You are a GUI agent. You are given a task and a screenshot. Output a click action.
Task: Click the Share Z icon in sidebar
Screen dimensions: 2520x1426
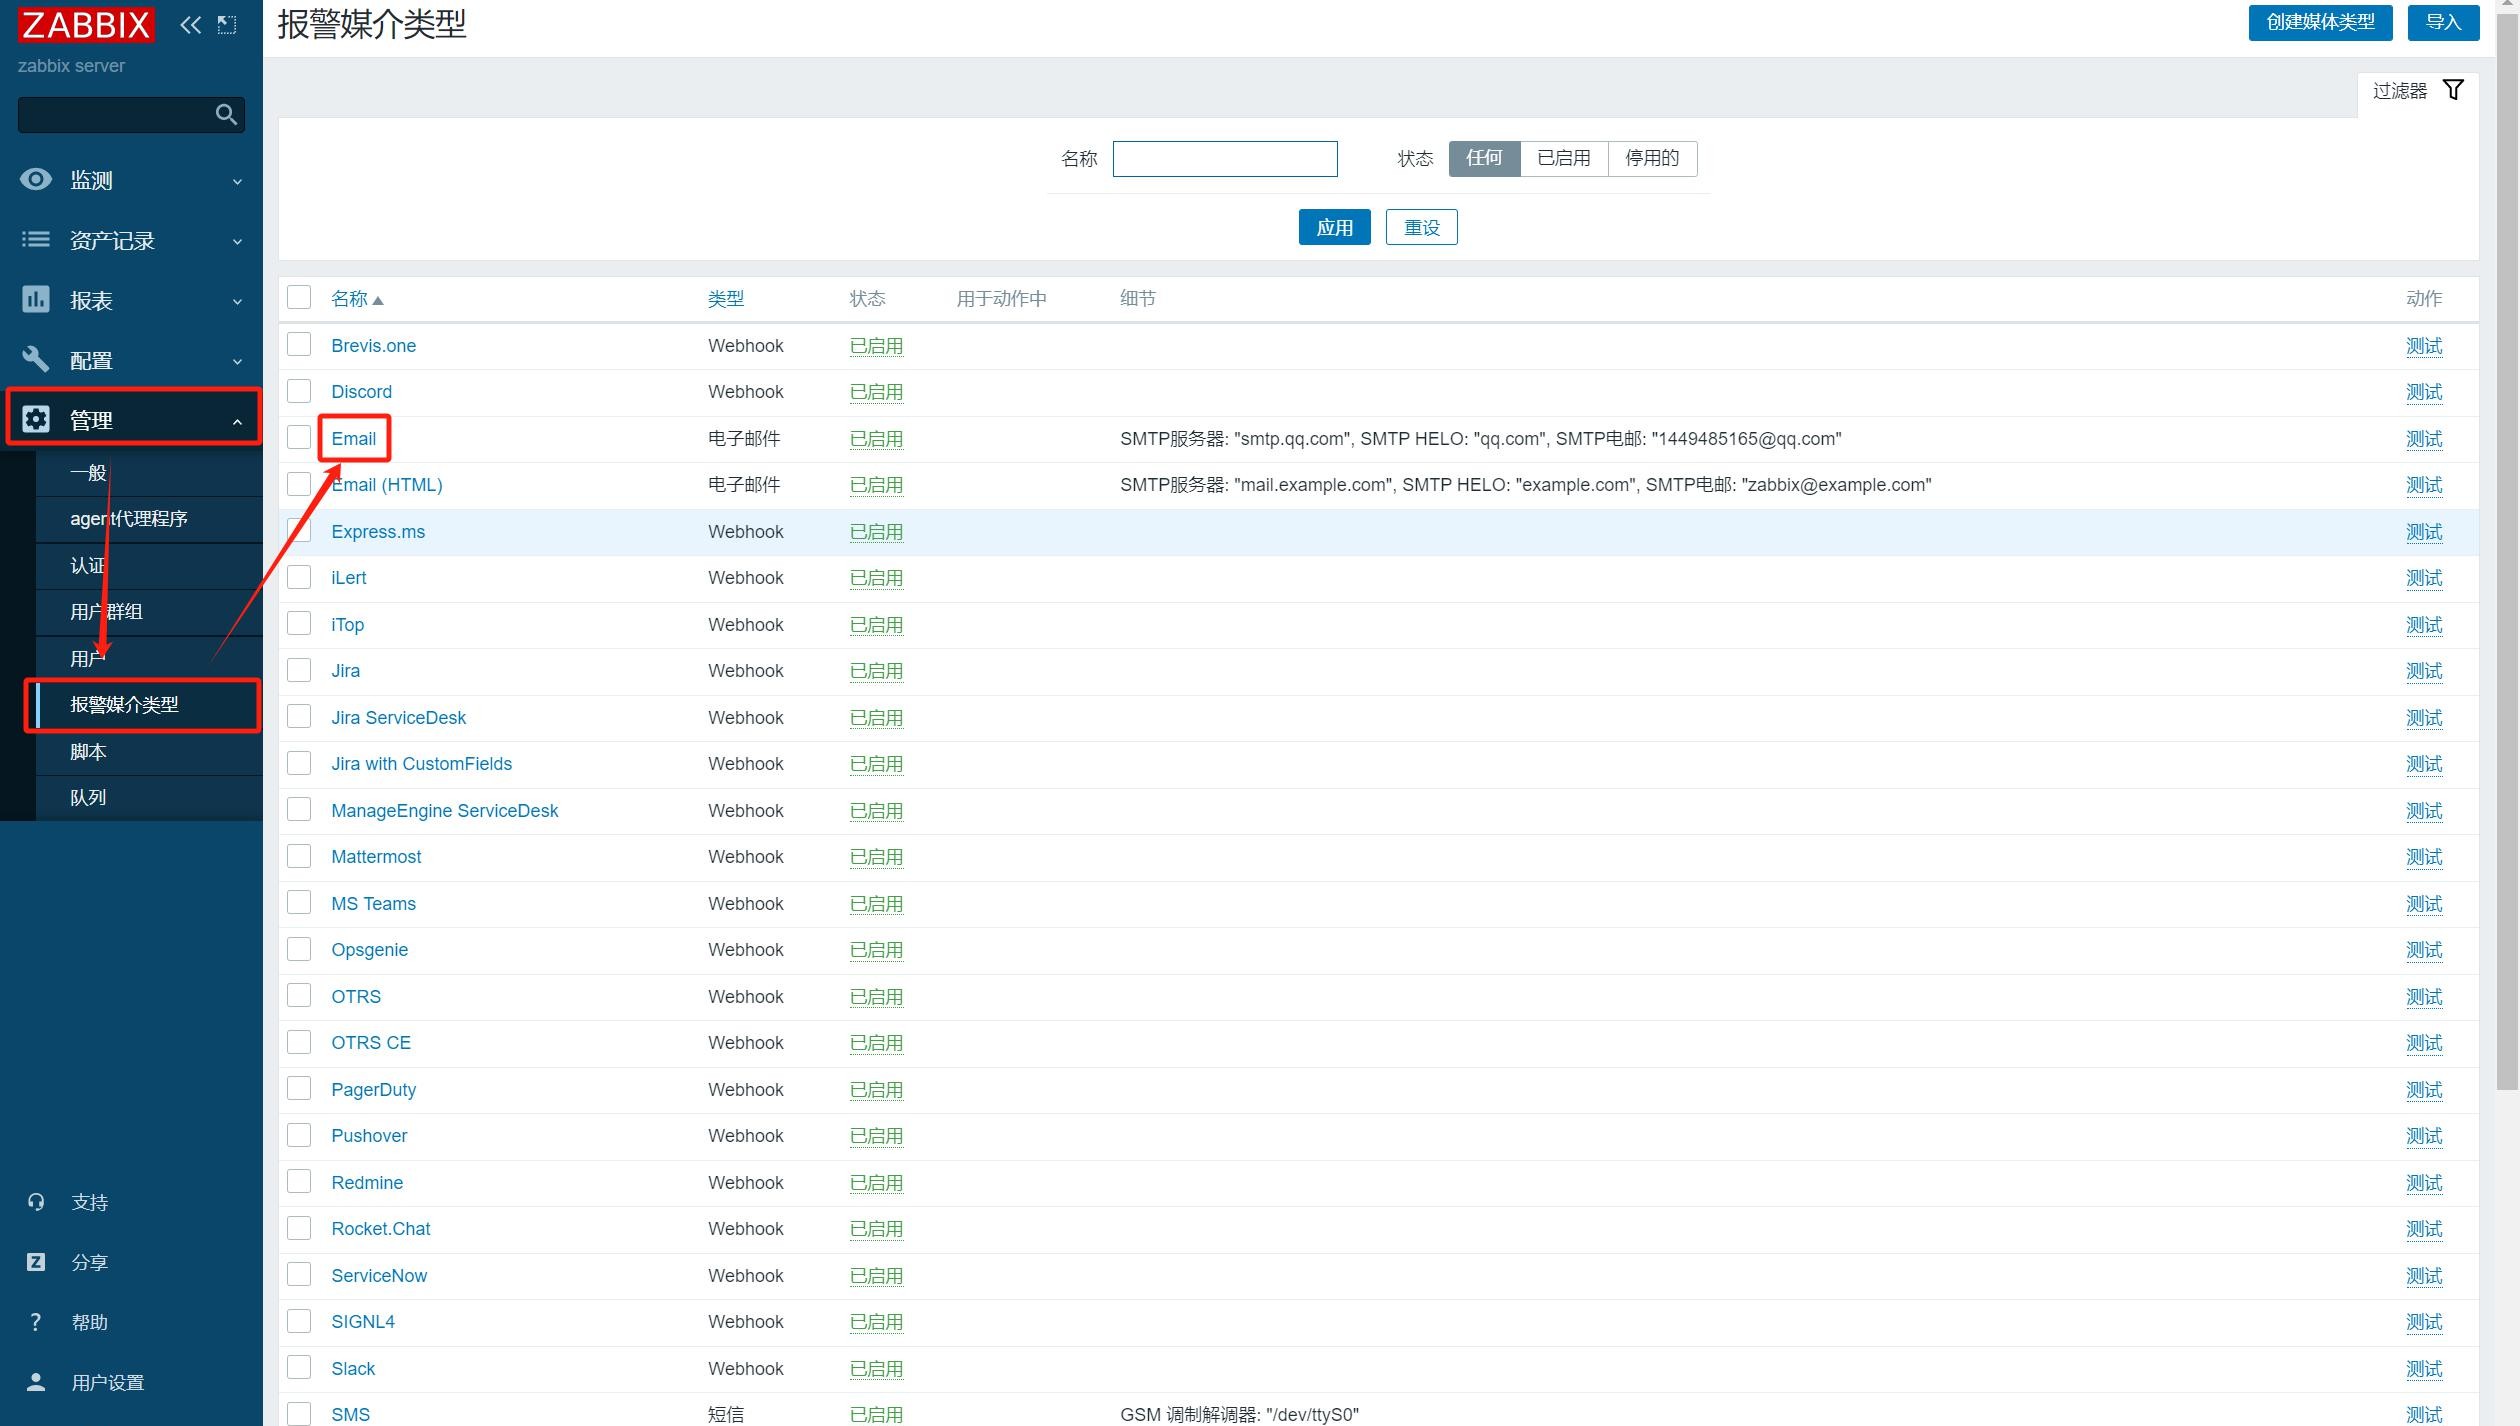click(36, 1262)
